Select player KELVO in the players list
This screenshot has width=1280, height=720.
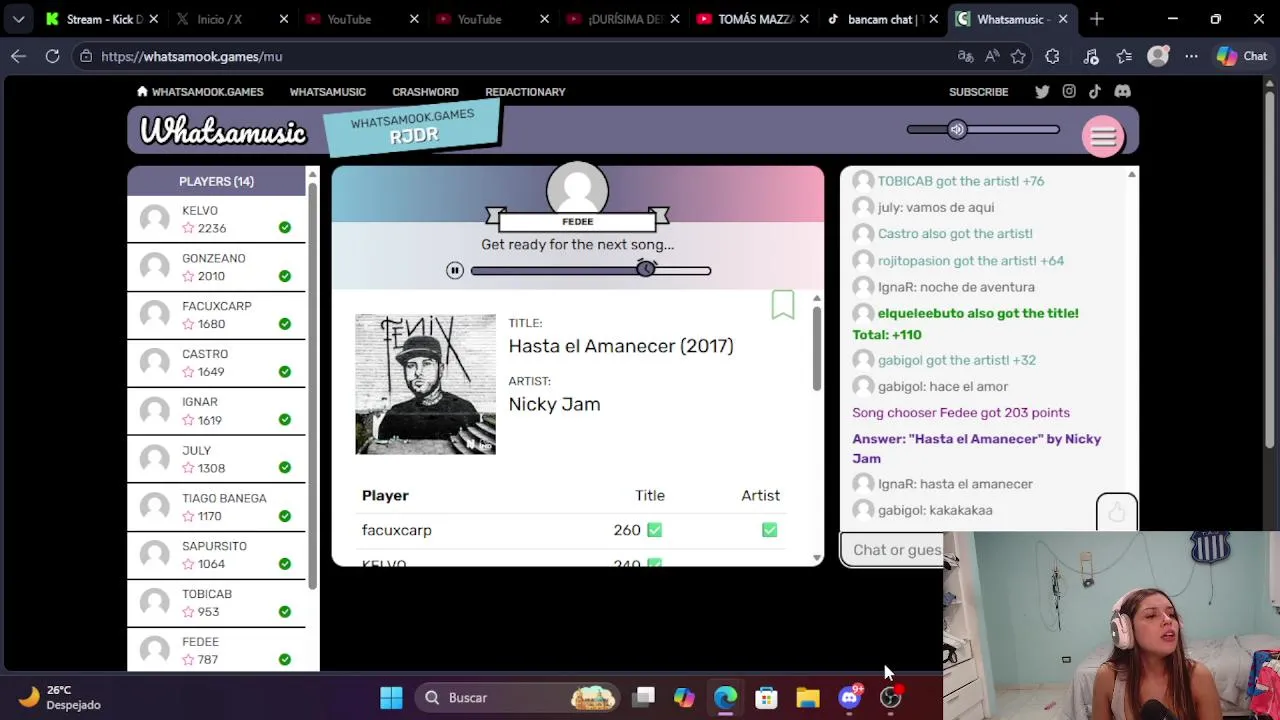click(x=216, y=219)
